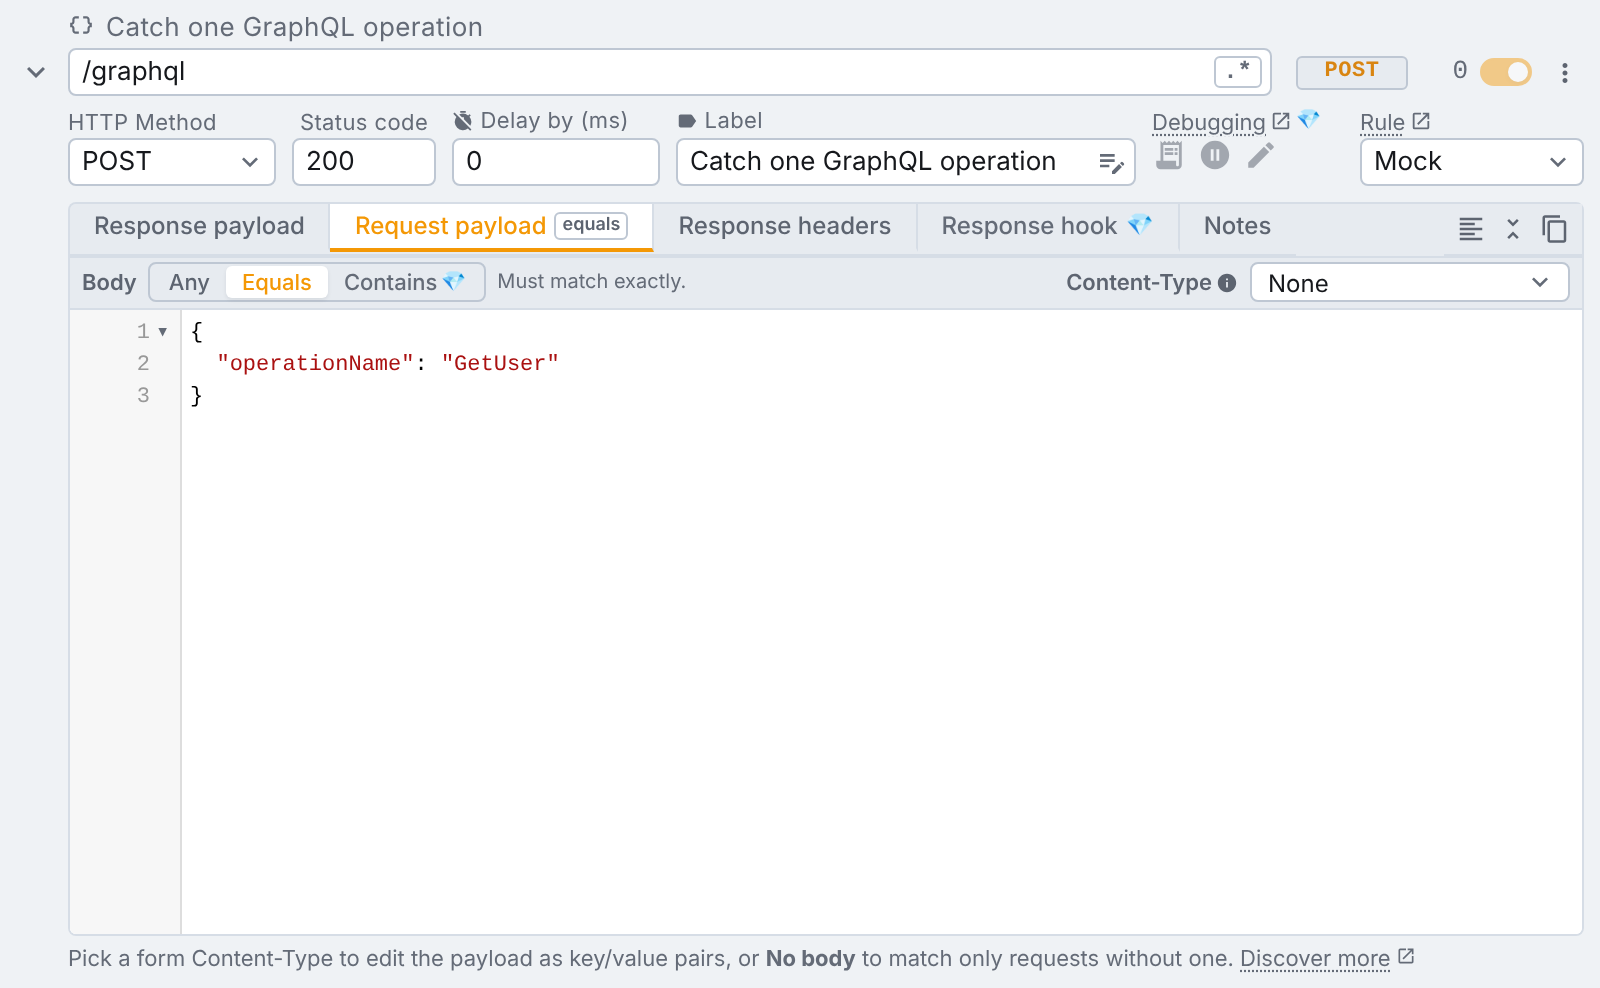The width and height of the screenshot is (1600, 988).
Task: Click the Content-Type info icon
Action: 1227,283
